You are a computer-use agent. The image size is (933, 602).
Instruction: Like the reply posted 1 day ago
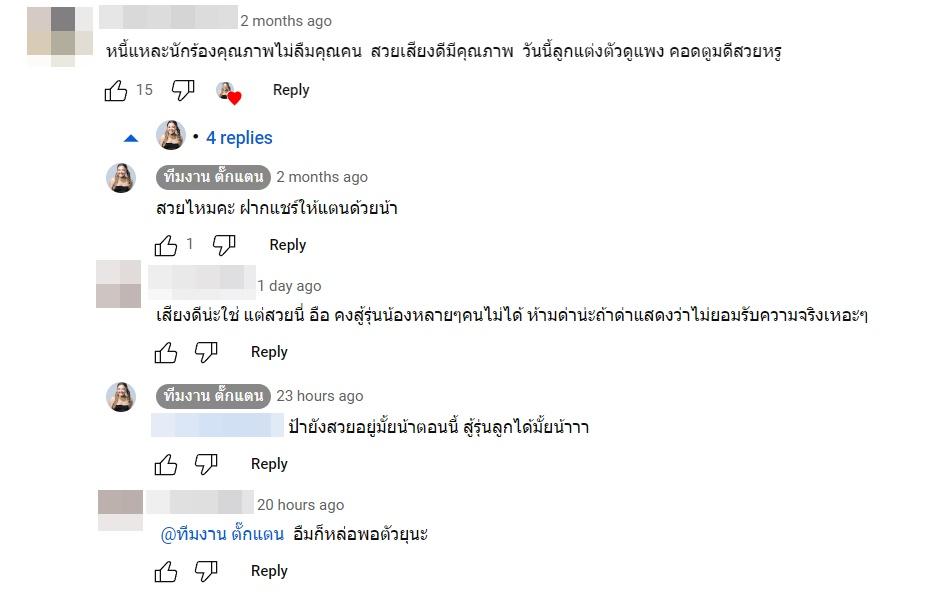(x=166, y=352)
